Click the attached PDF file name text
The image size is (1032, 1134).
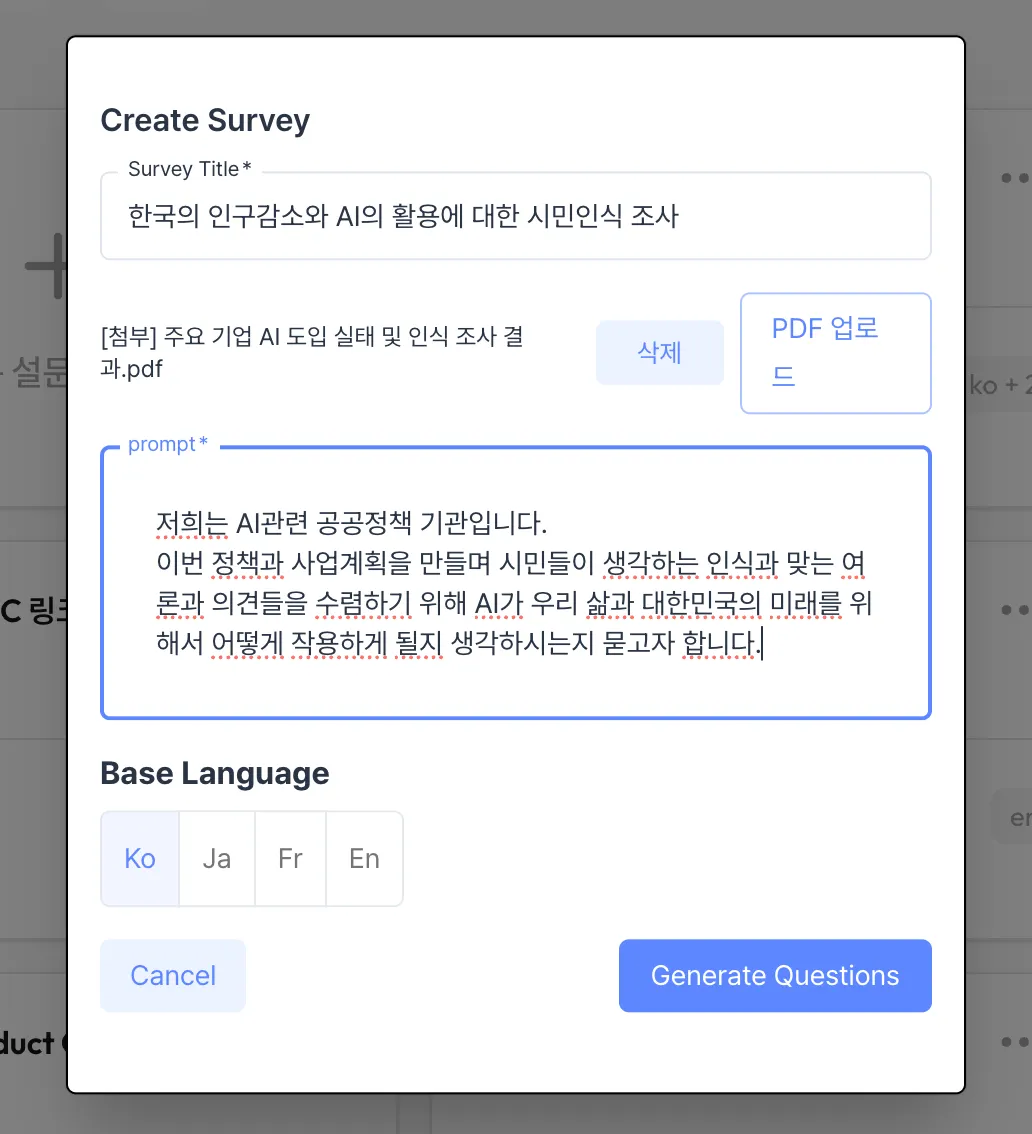(x=312, y=352)
